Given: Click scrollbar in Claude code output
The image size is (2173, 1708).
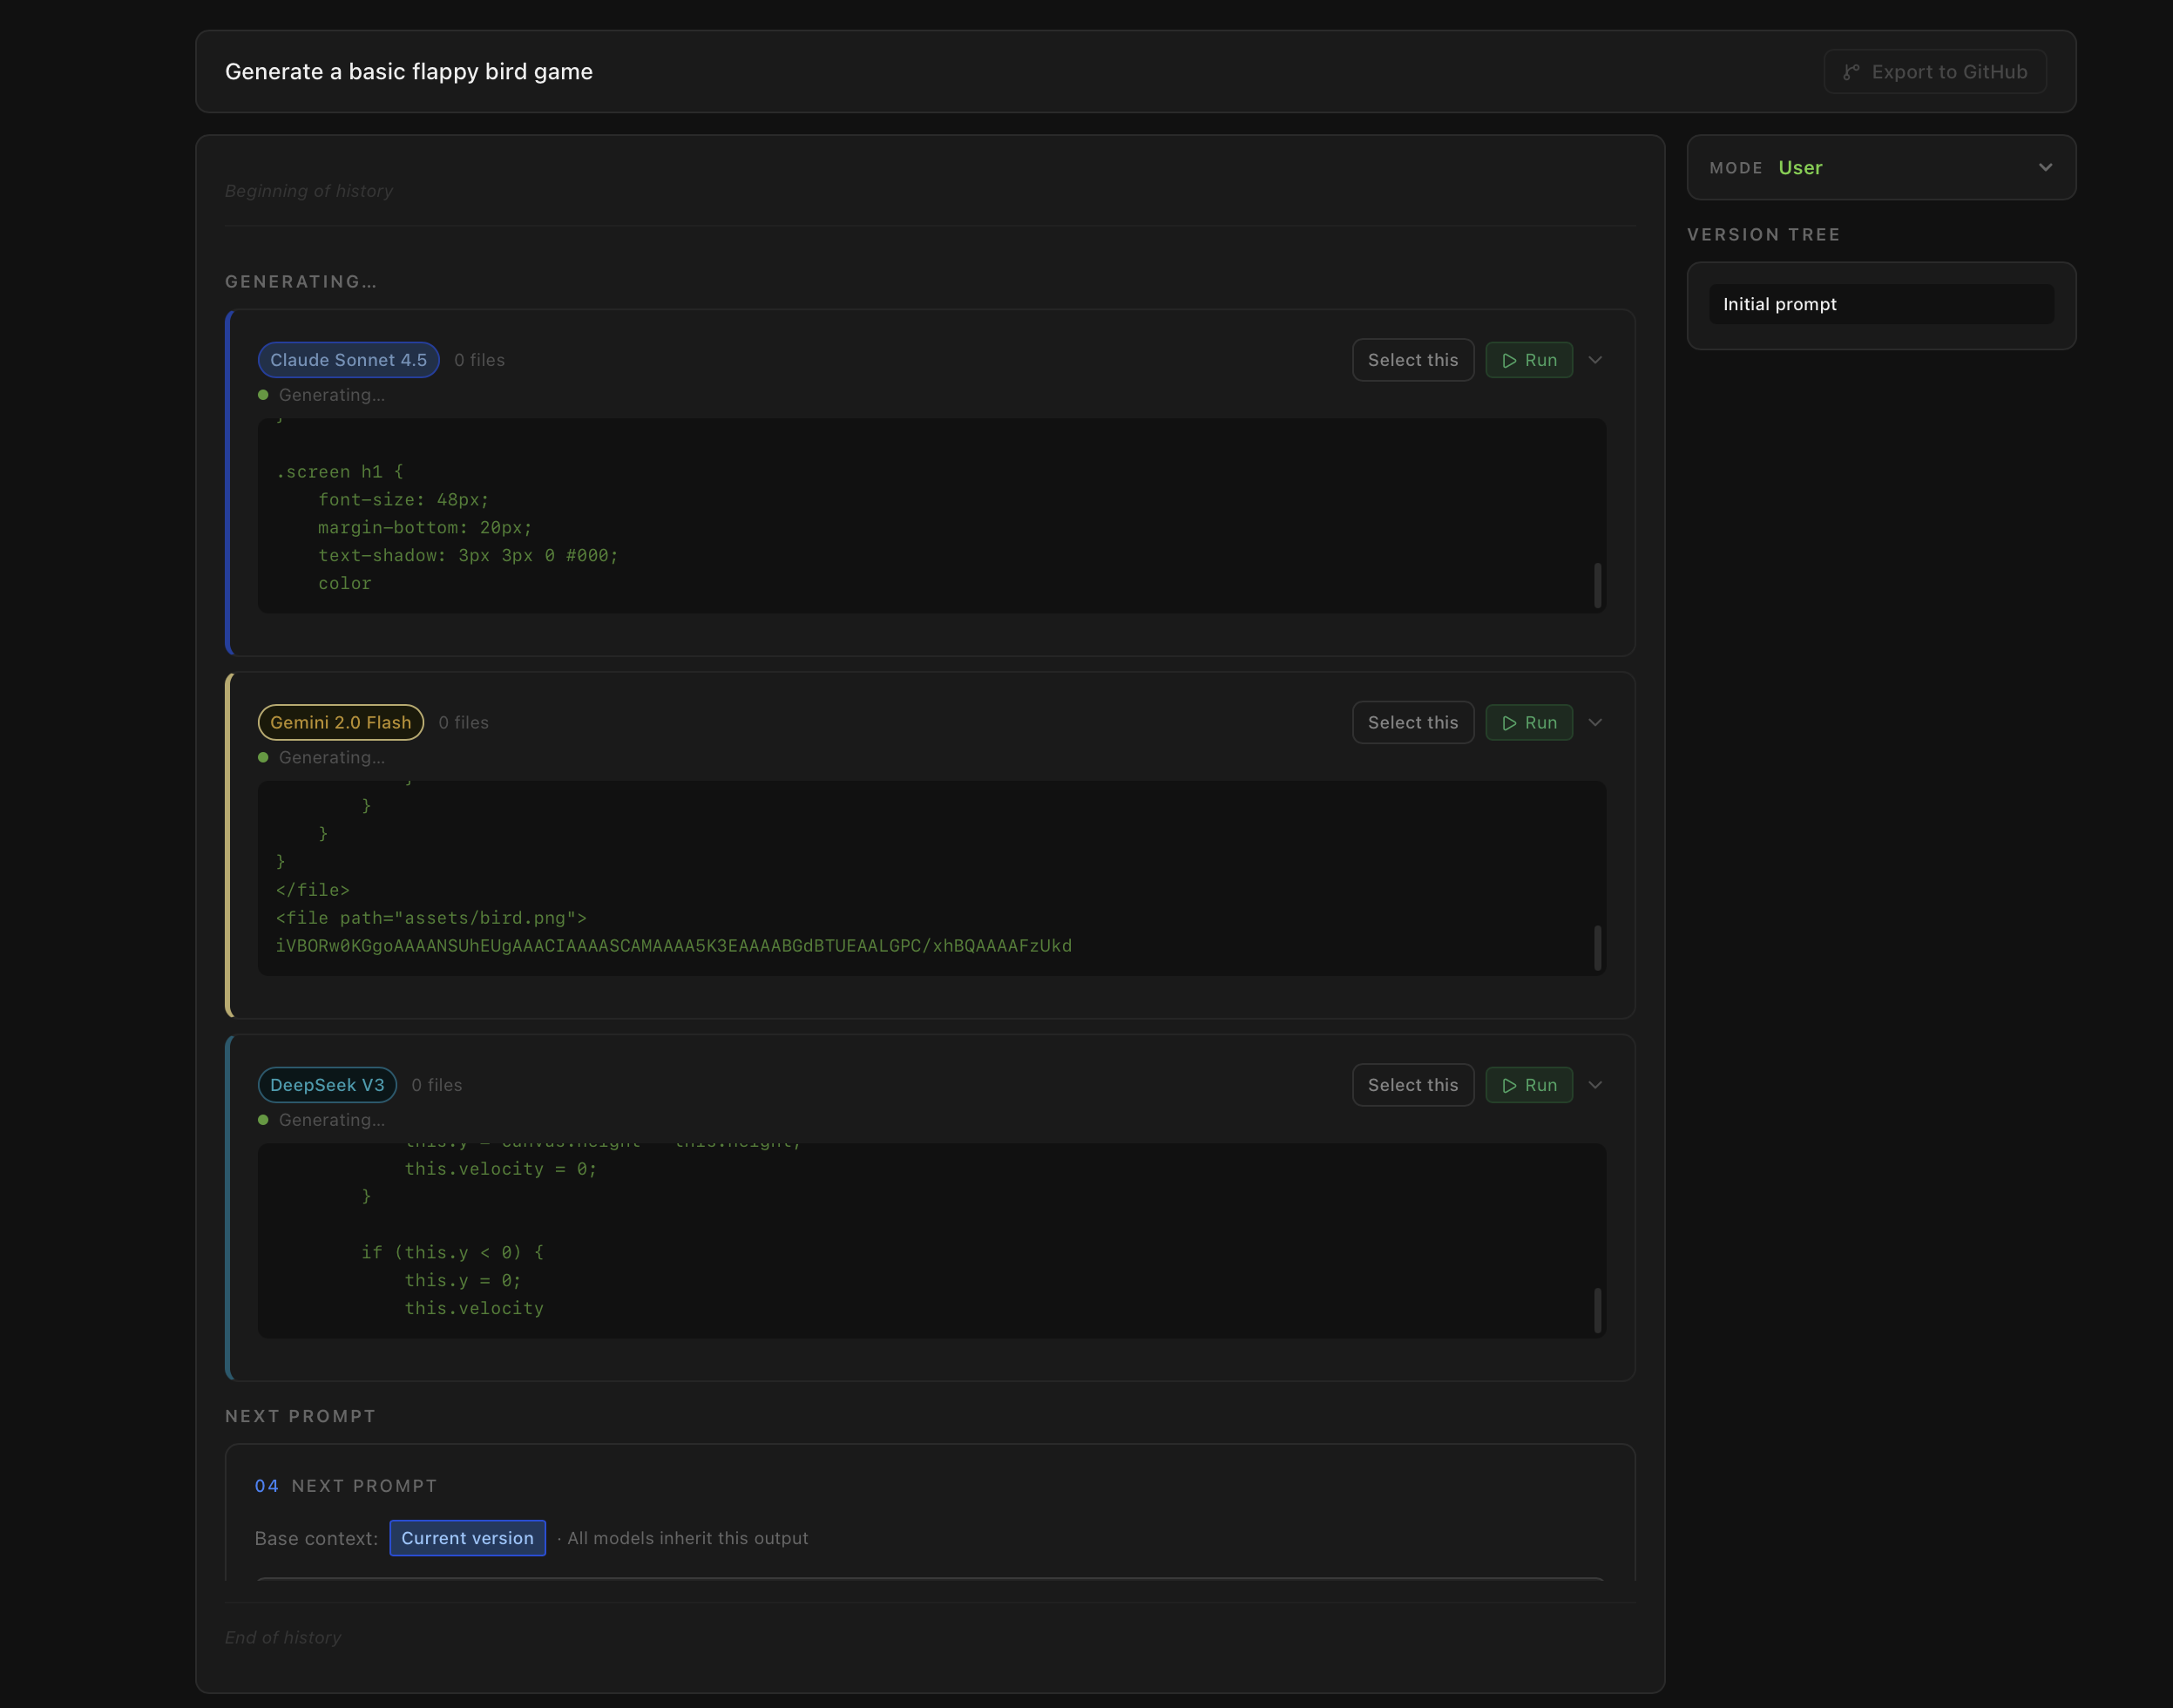Looking at the screenshot, I should (x=1597, y=585).
